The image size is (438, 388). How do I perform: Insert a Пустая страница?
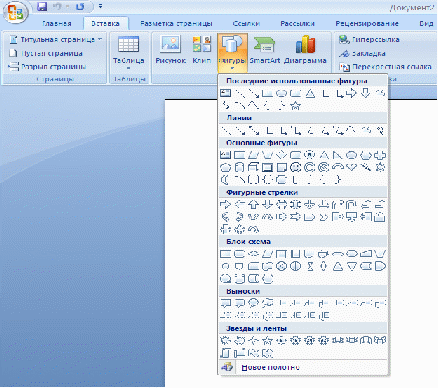click(46, 53)
